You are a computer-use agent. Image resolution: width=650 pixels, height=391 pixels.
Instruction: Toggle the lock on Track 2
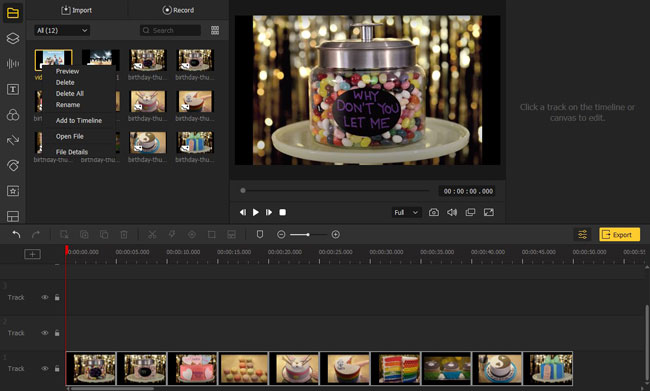point(57,333)
